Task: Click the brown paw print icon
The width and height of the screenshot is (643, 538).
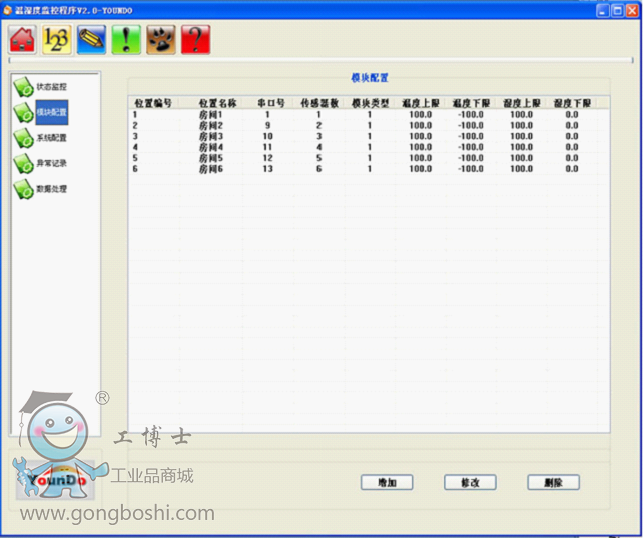Action: pyautogui.click(x=160, y=40)
